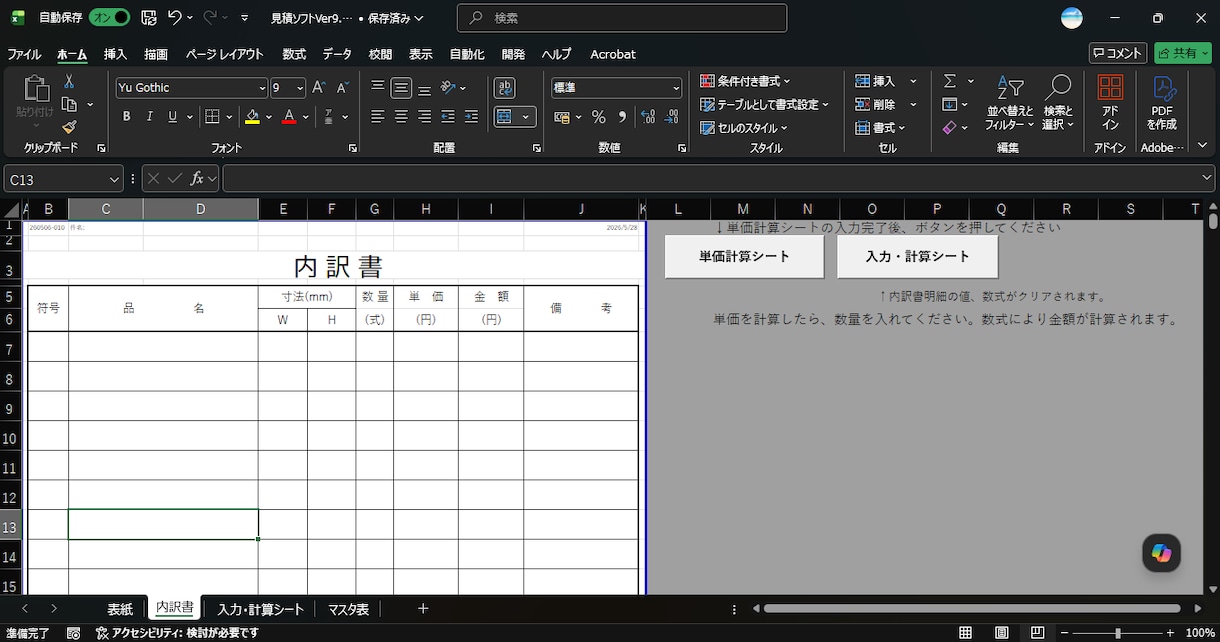This screenshot has height=642, width=1220.
Task: Open the number format 標準 dropdown
Action: 676,88
